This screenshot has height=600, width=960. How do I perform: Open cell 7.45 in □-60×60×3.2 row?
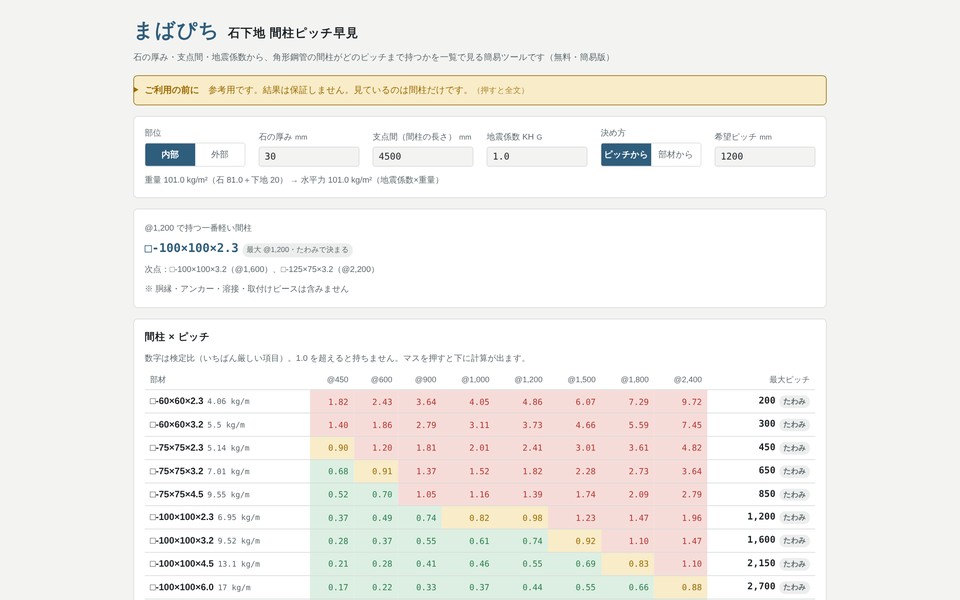(681, 425)
